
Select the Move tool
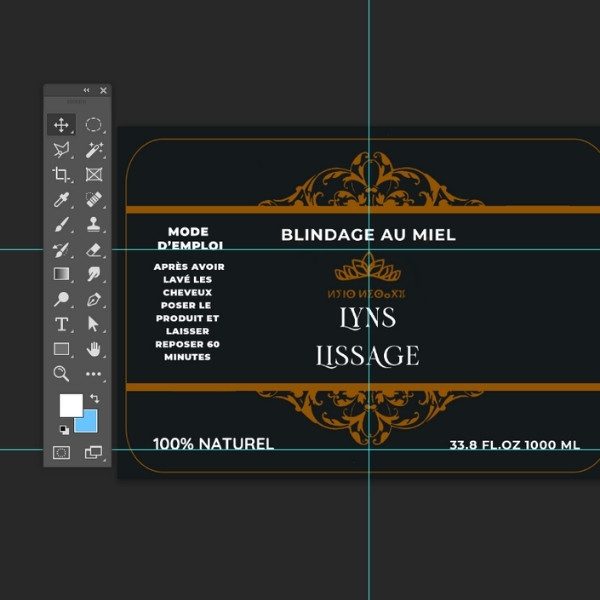(61, 125)
